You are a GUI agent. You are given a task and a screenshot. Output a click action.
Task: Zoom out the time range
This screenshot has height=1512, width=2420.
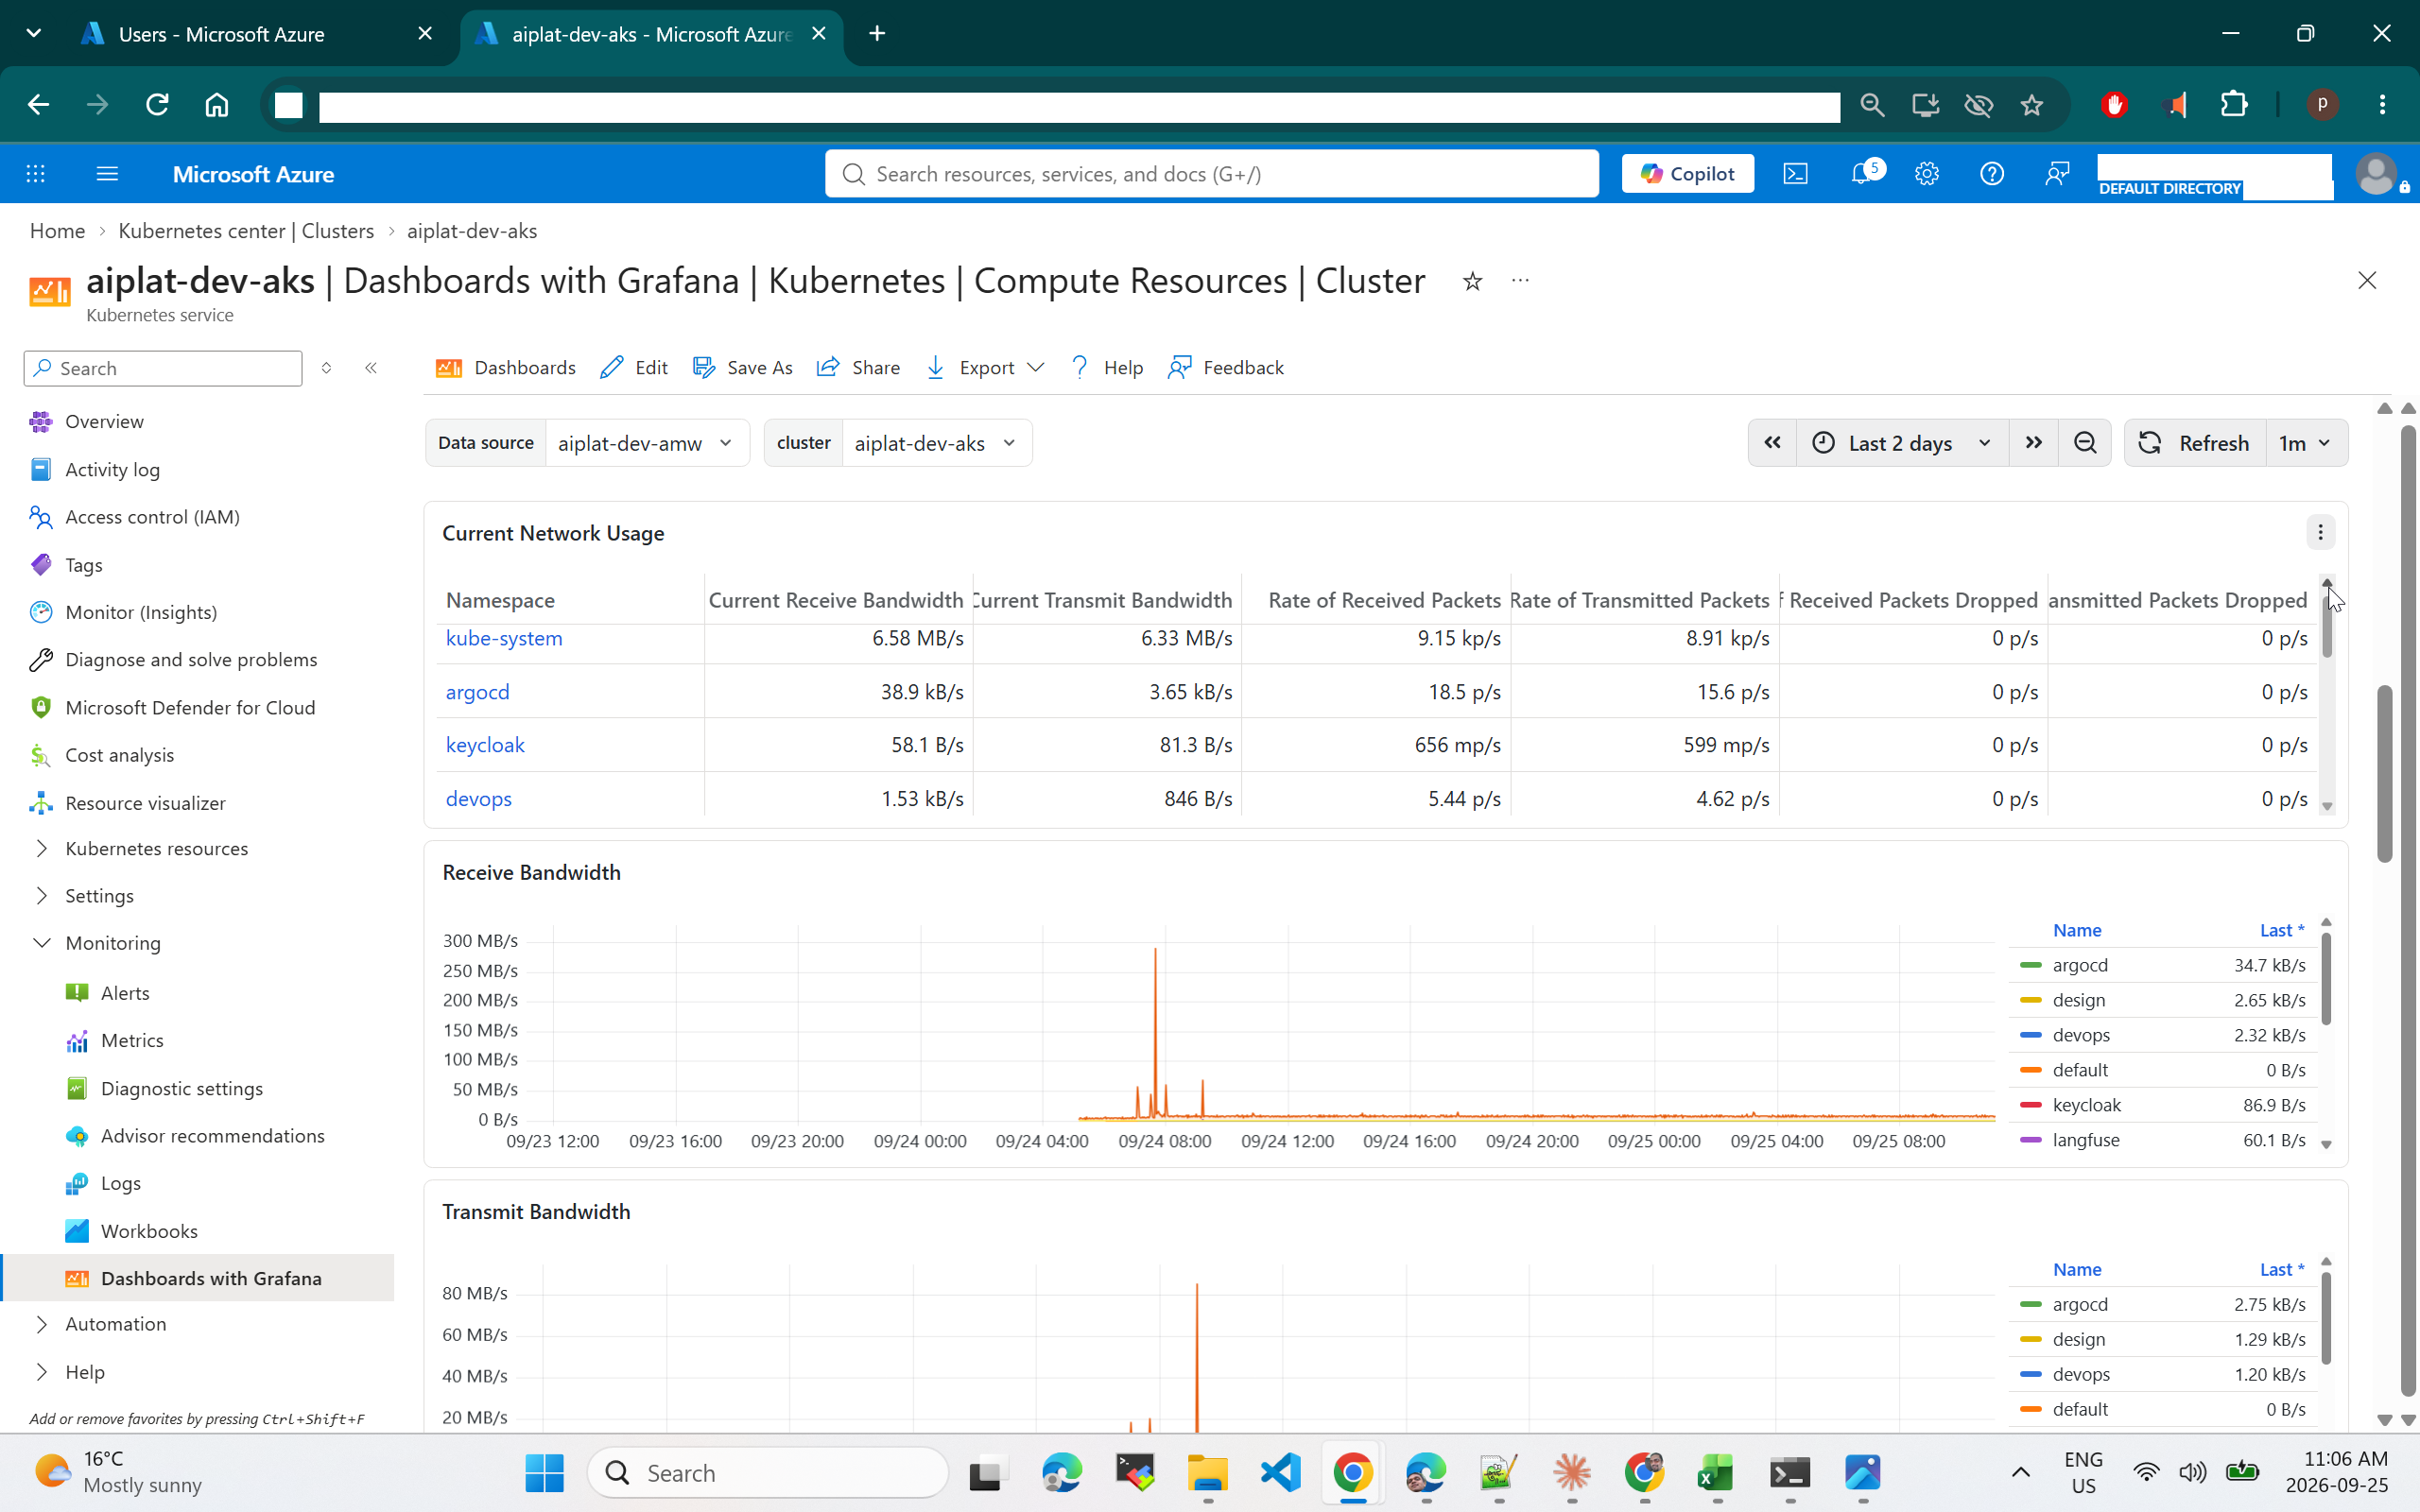point(2085,443)
